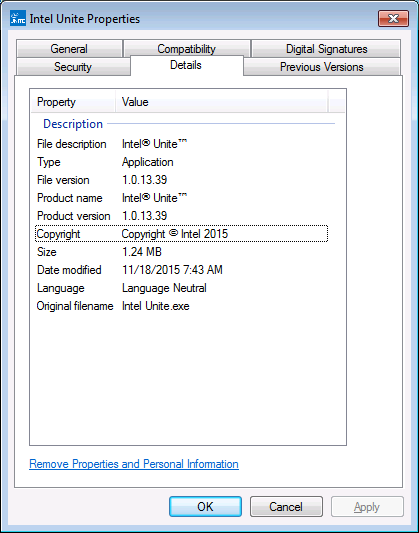Click the Product name value Intel Unite
419x533 pixels.
[x=155, y=198]
